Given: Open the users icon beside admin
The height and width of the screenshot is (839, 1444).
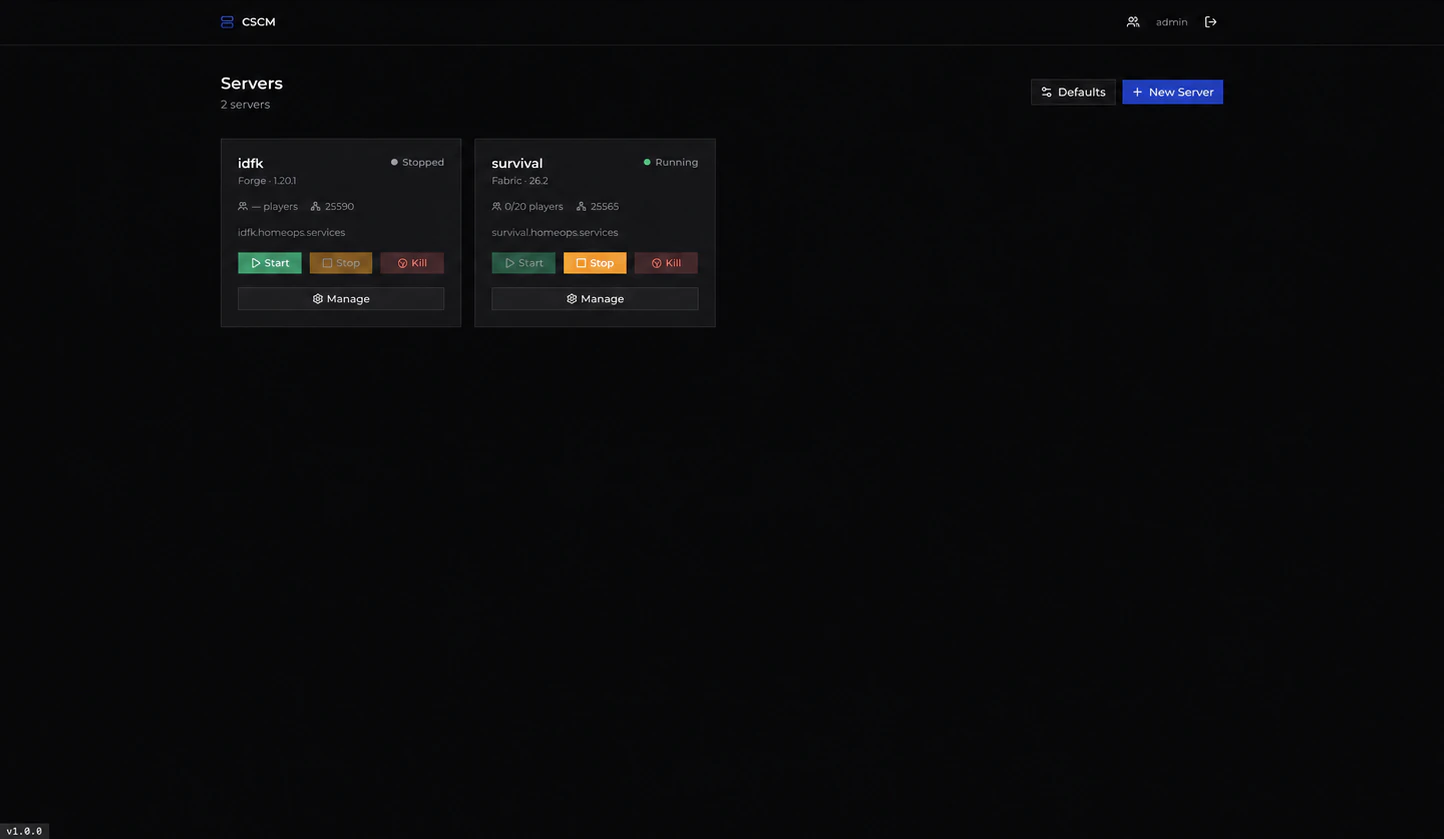Looking at the screenshot, I should pyautogui.click(x=1133, y=22).
